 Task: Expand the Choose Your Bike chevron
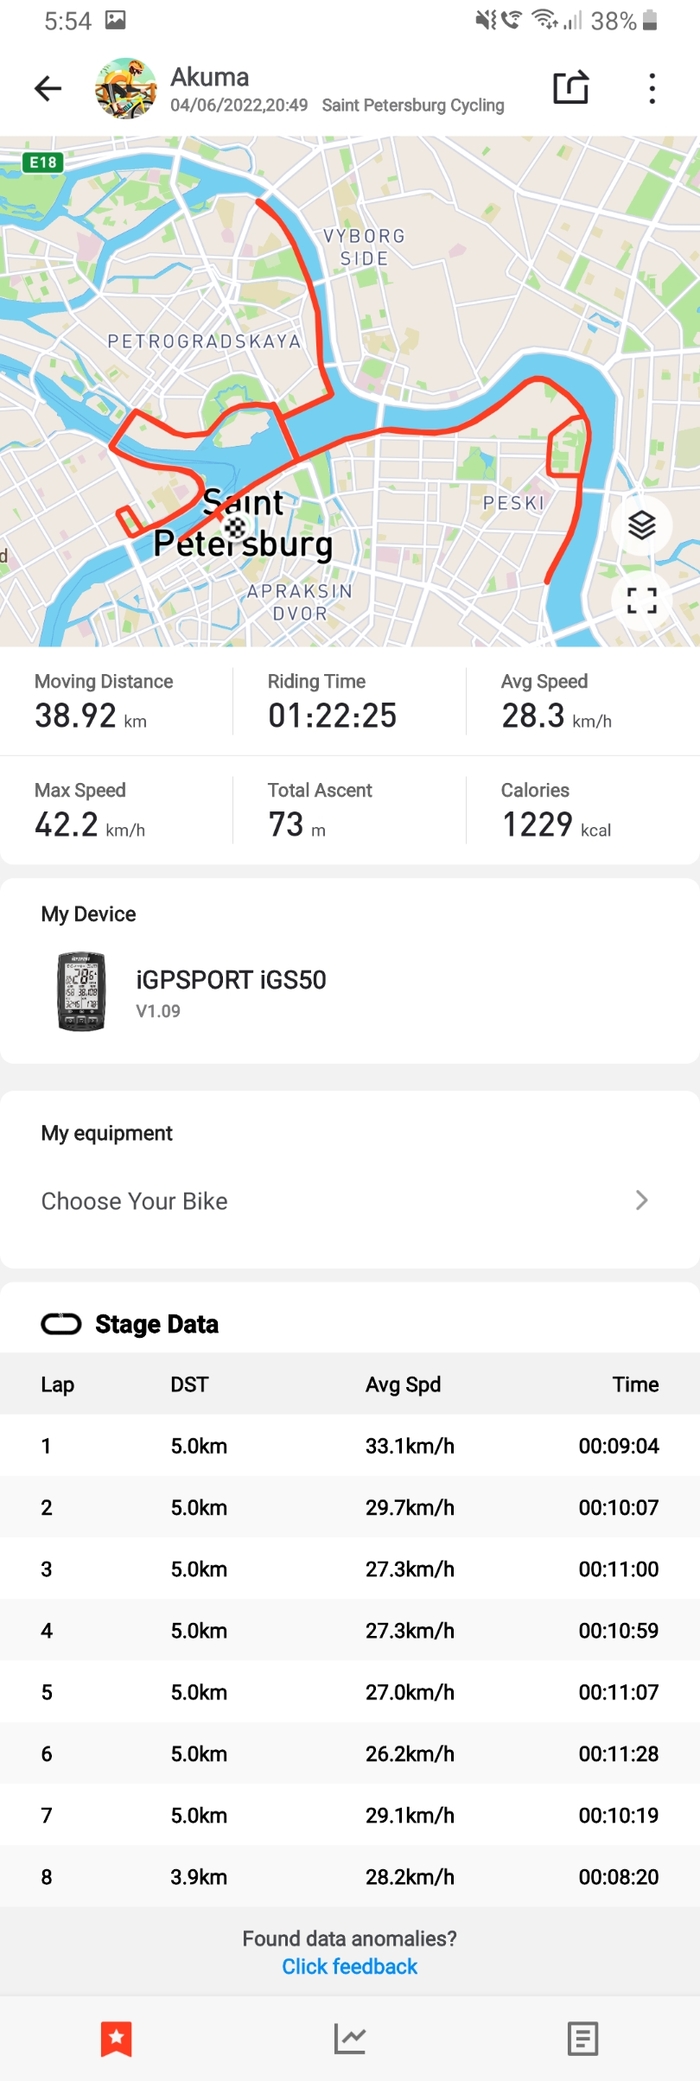click(x=642, y=1200)
